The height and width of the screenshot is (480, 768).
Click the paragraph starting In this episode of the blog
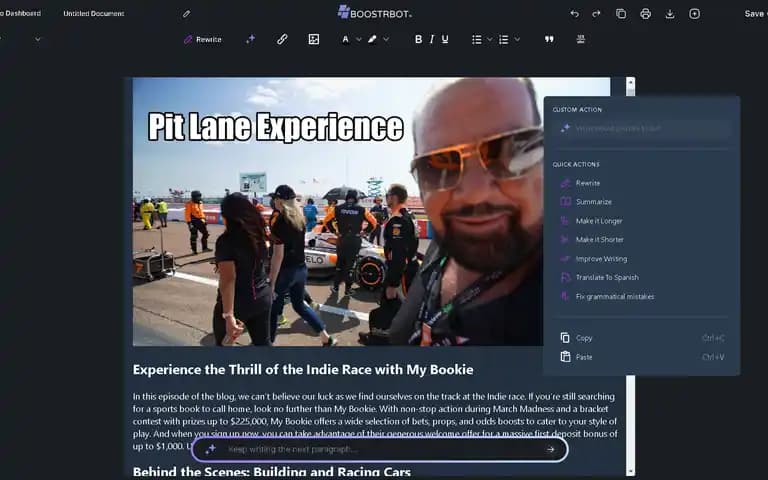pos(375,421)
